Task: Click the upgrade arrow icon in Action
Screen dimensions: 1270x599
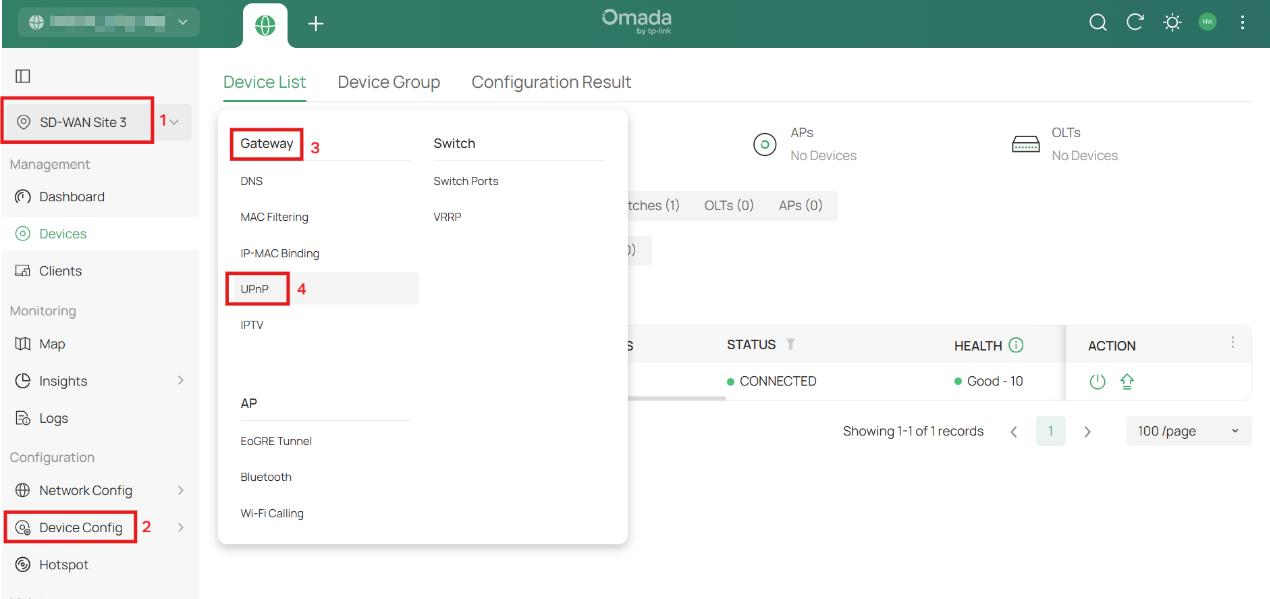Action: point(1127,381)
